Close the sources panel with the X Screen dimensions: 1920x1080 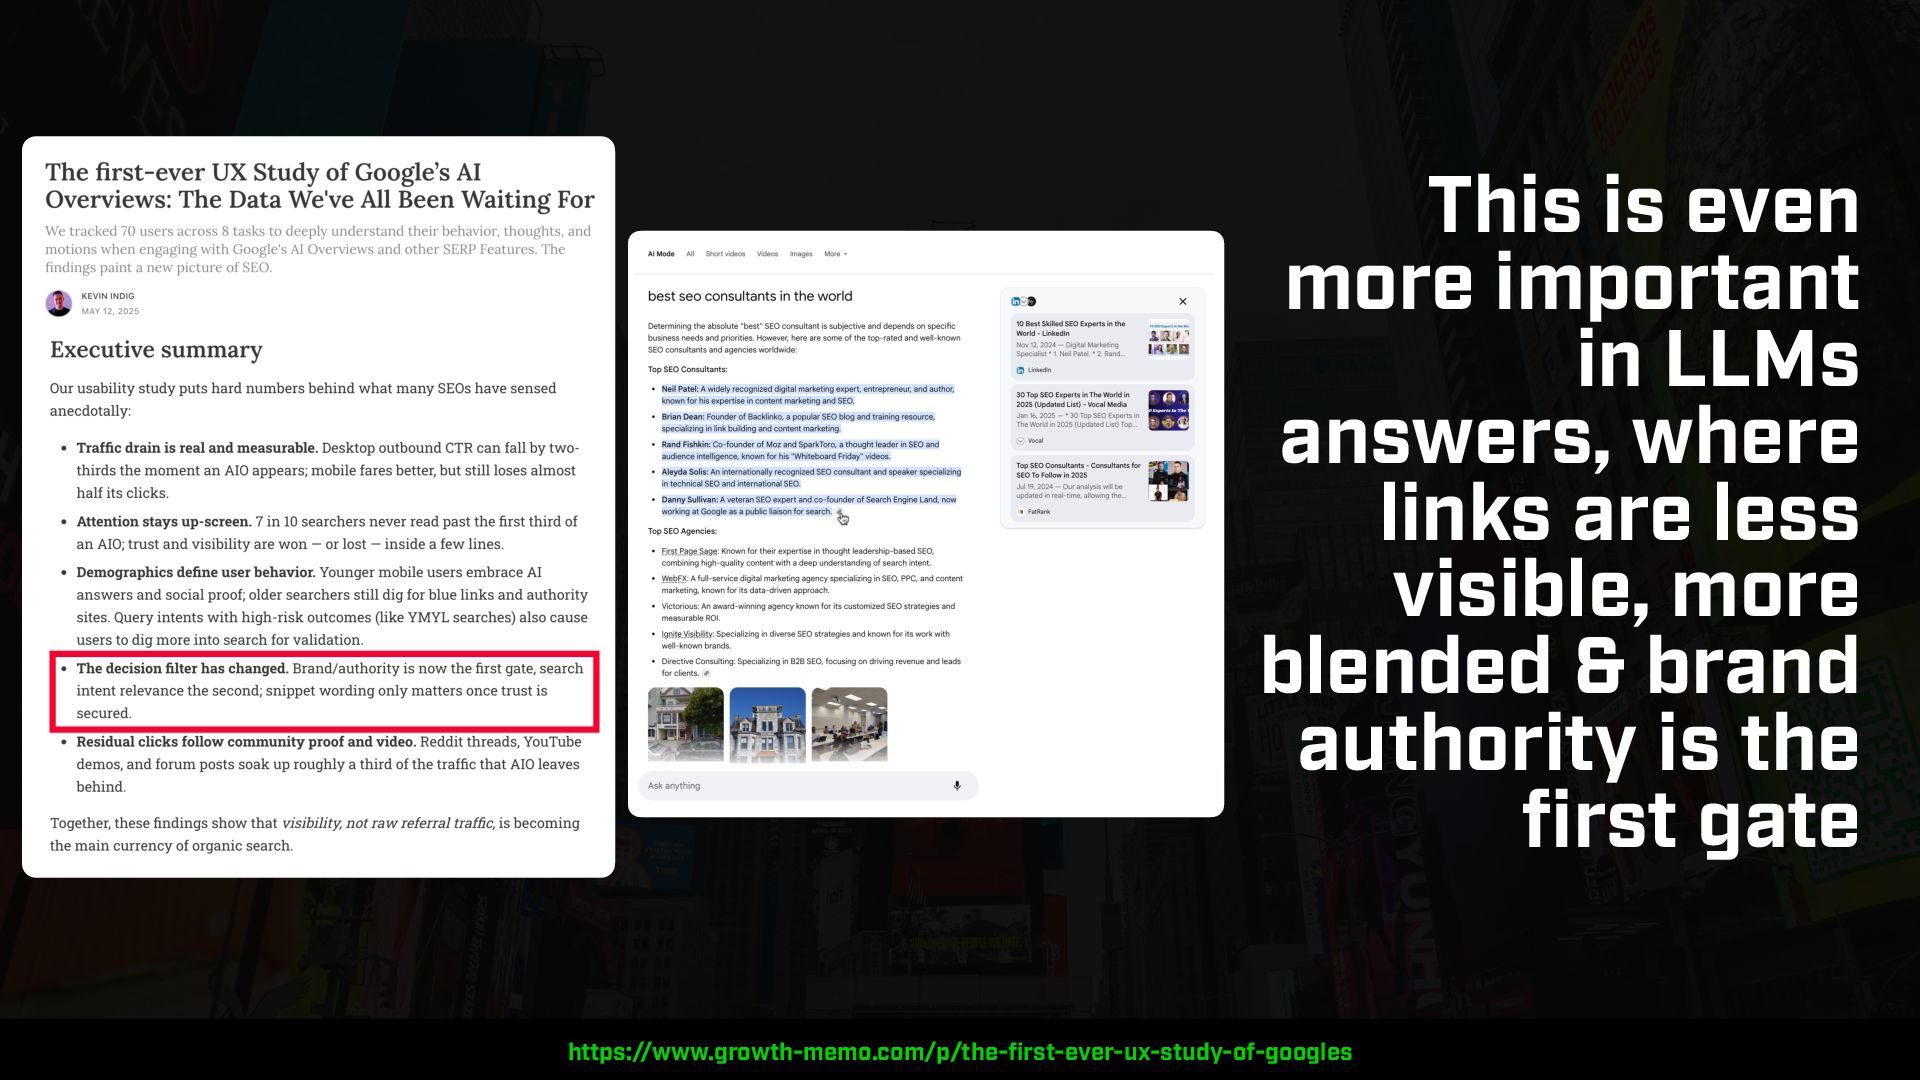(x=1183, y=302)
